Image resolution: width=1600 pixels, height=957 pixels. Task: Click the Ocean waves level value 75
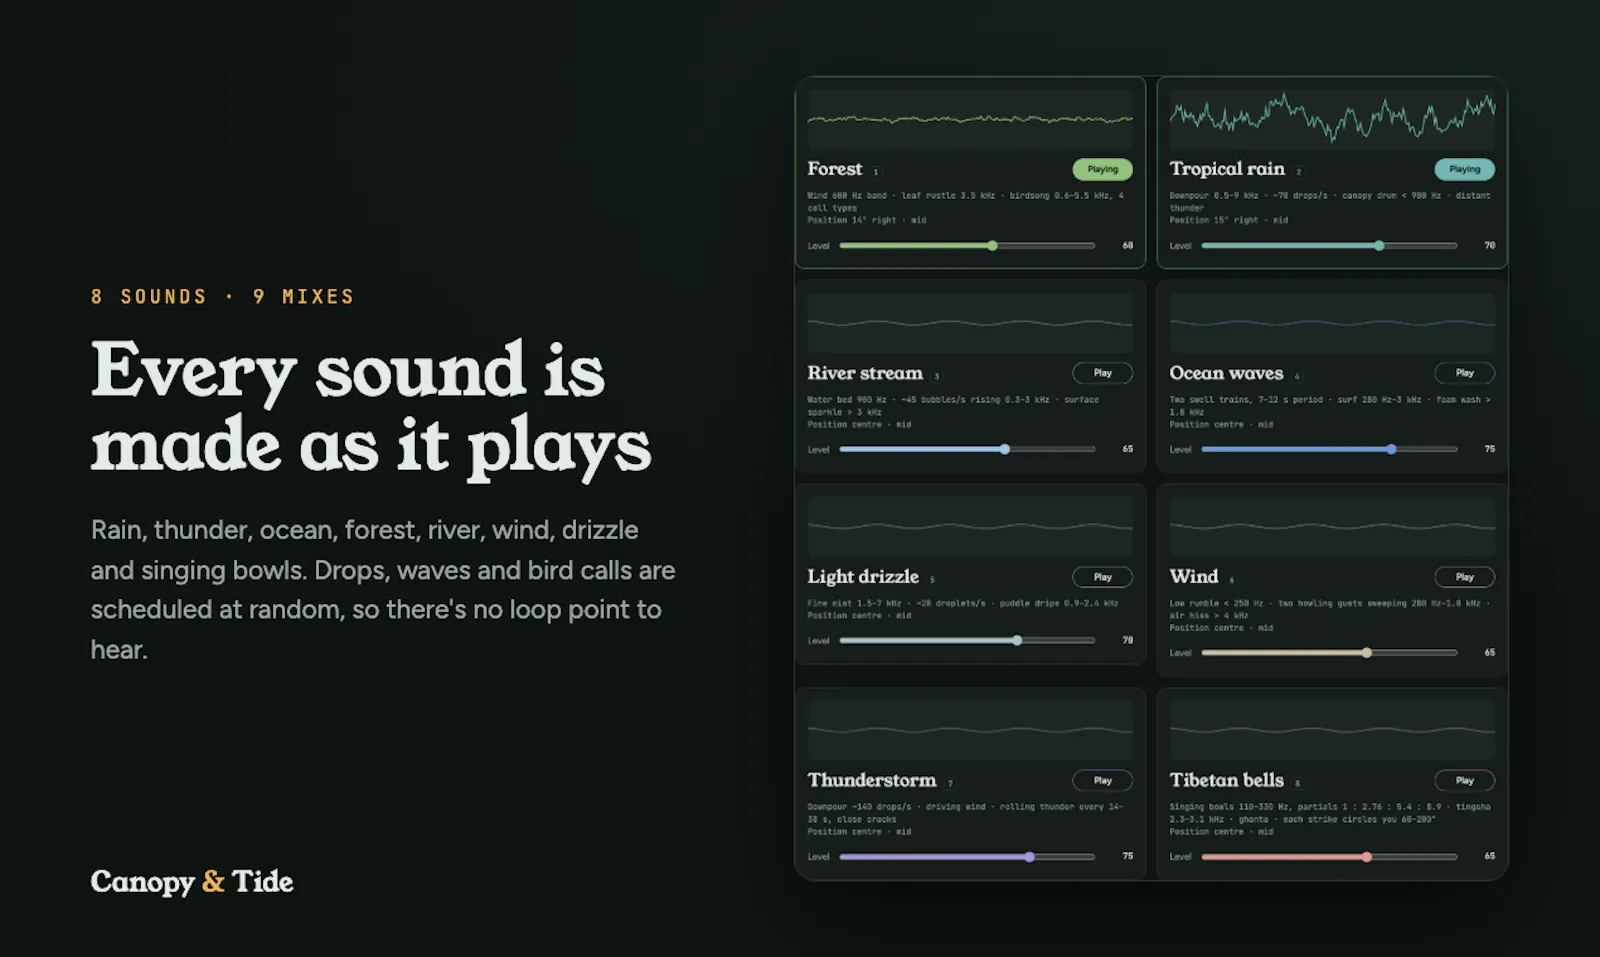[1489, 449]
